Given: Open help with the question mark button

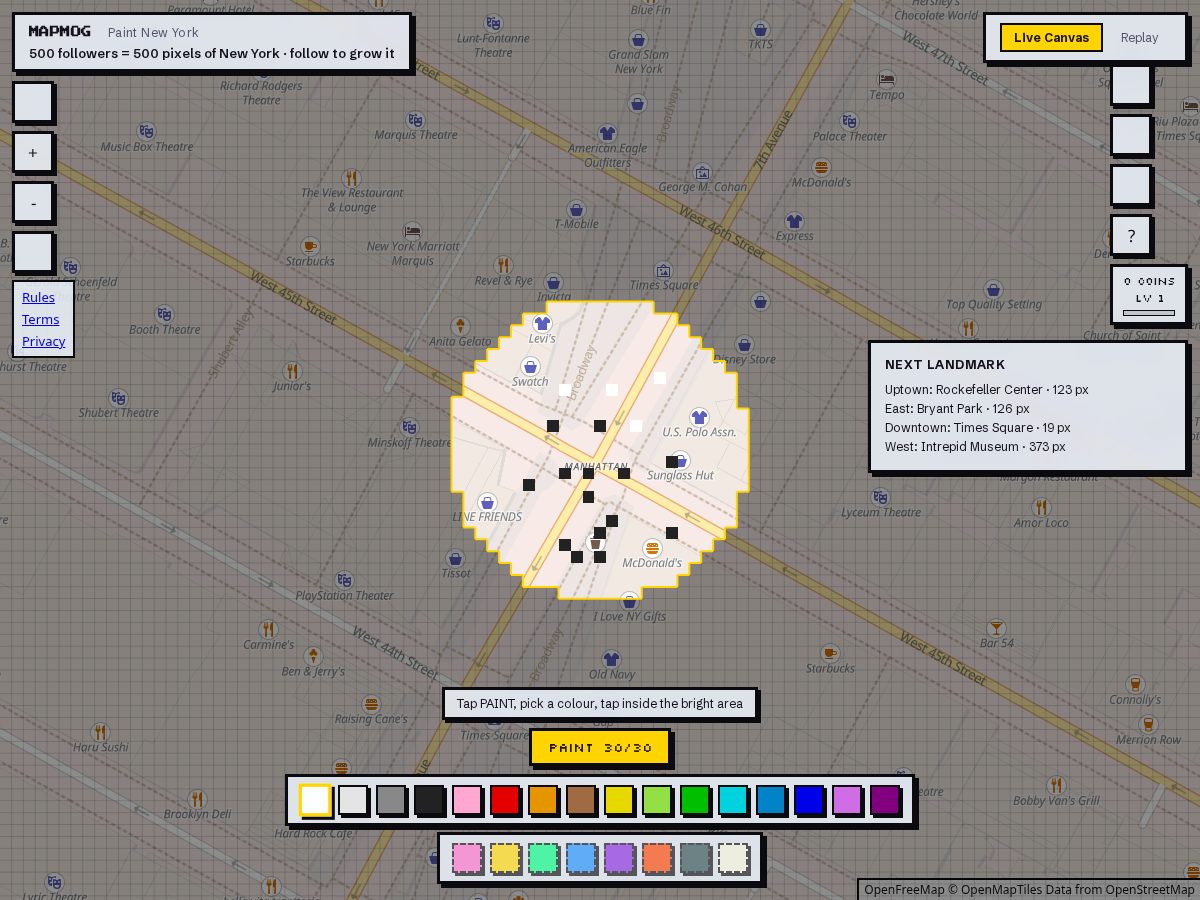Looking at the screenshot, I should click(1131, 236).
